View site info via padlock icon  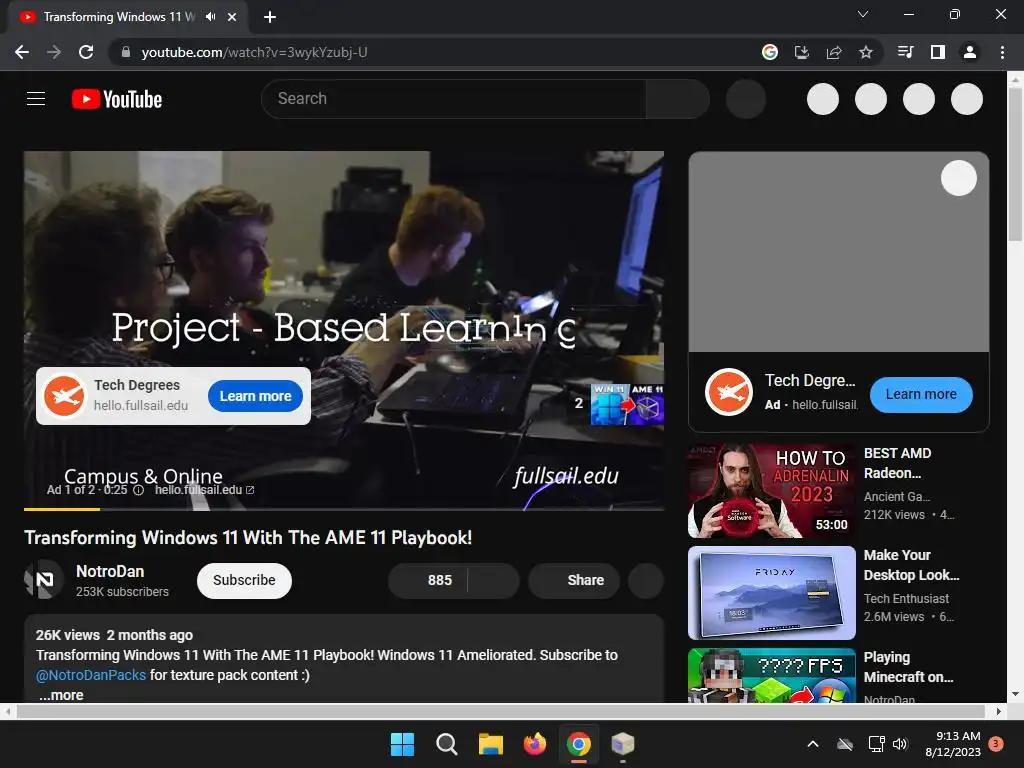pos(125,52)
